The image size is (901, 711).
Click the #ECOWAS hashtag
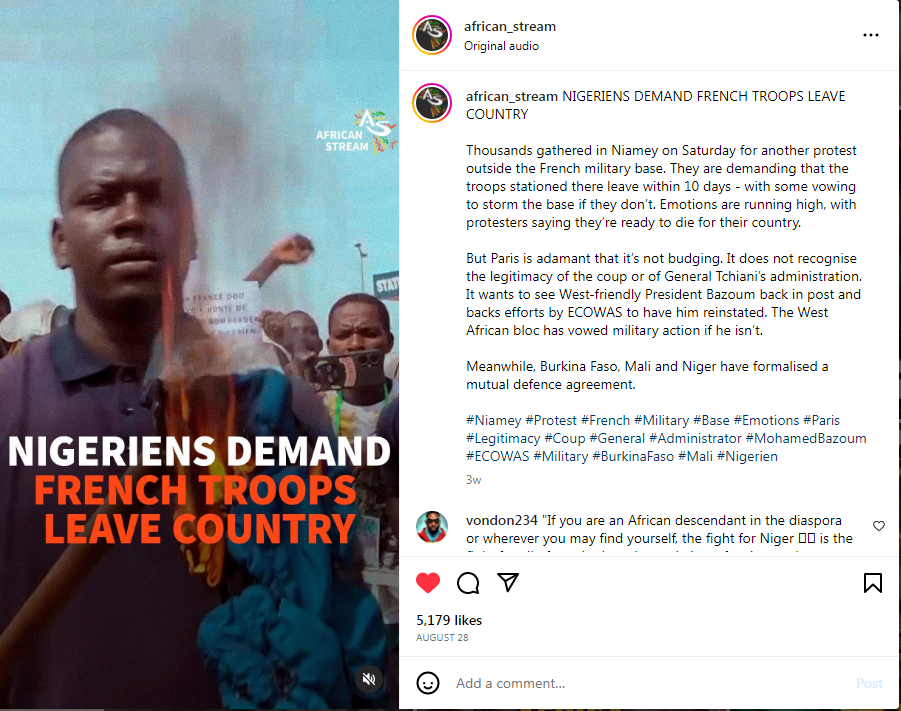click(498, 456)
